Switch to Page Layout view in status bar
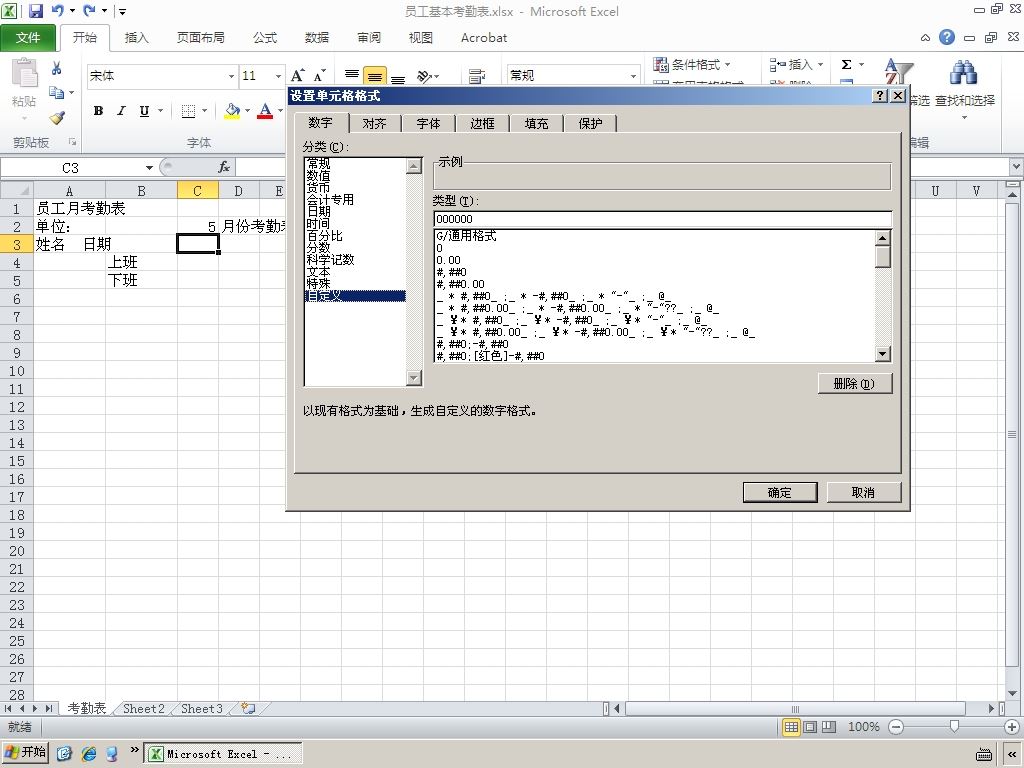The width and height of the screenshot is (1024, 768). [x=810, y=727]
